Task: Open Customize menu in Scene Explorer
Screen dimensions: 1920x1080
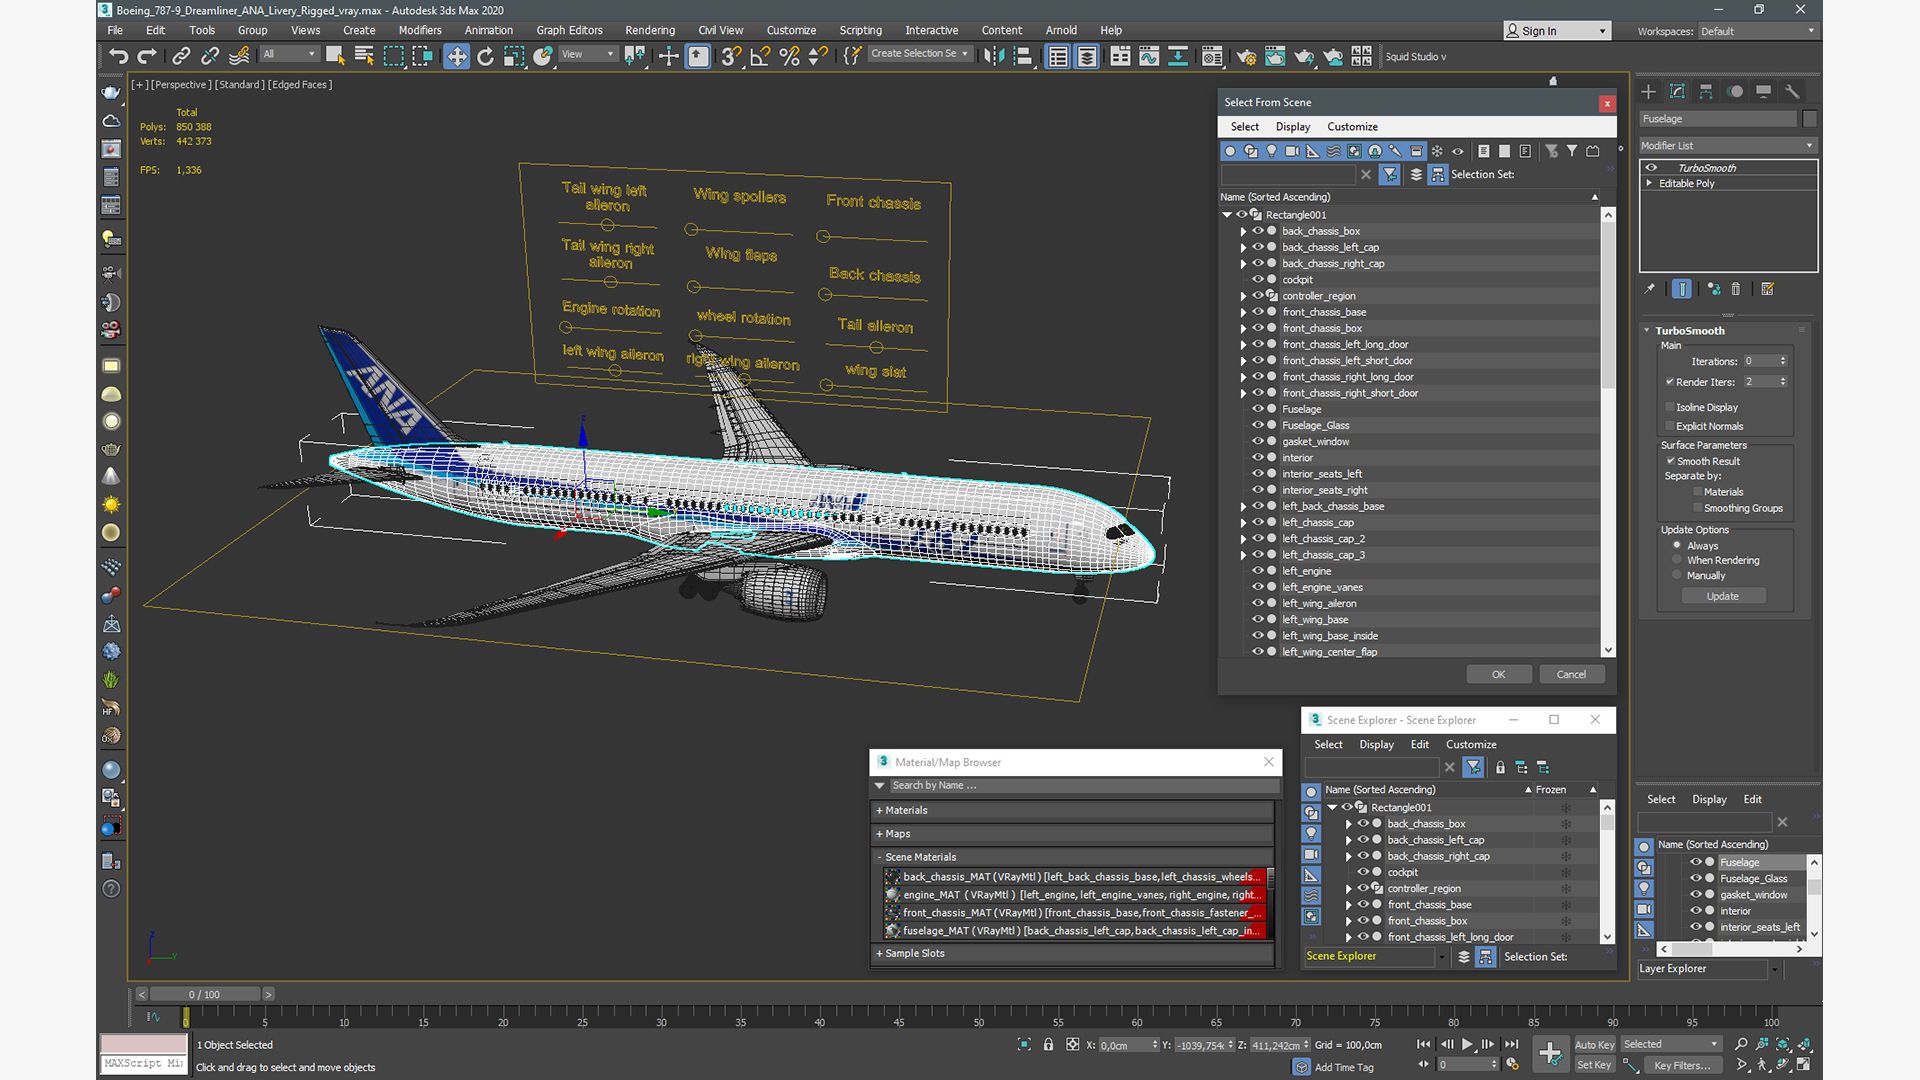Action: pyautogui.click(x=1471, y=745)
